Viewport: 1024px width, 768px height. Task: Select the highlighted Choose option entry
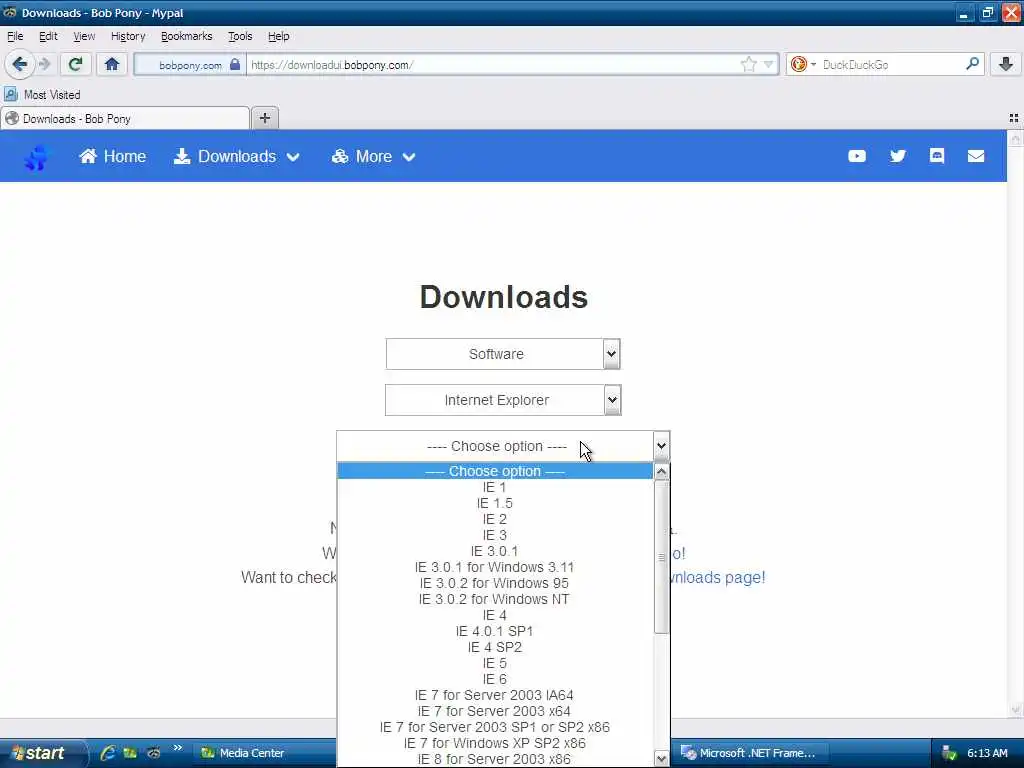tap(494, 471)
